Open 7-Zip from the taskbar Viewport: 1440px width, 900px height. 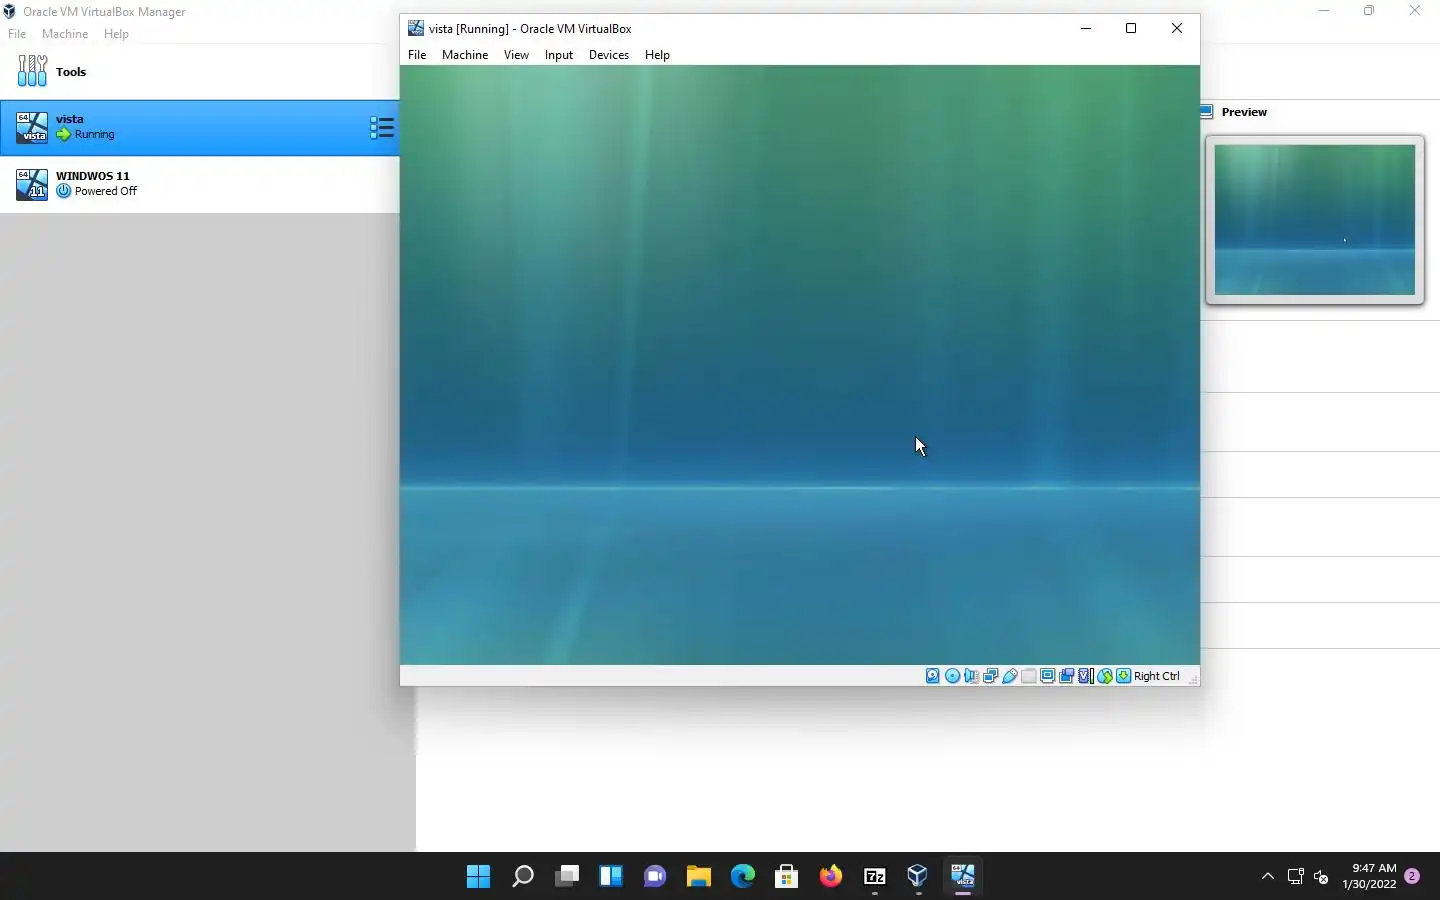click(x=874, y=876)
